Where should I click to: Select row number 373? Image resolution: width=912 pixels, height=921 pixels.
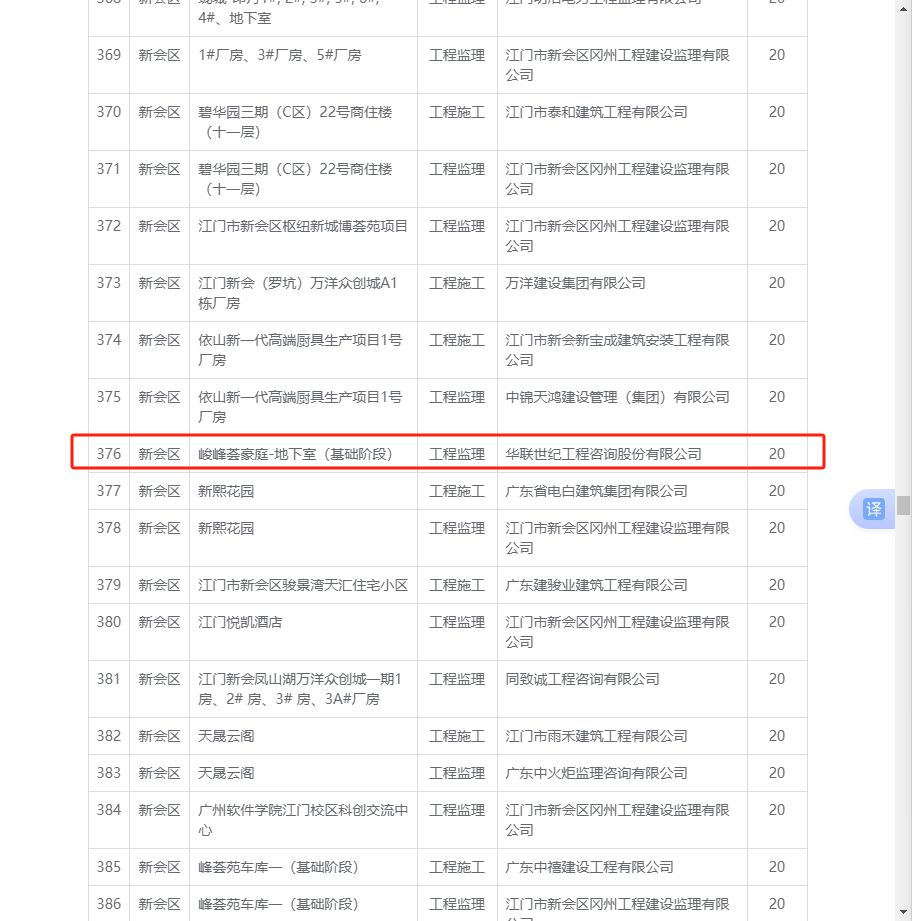pos(109,283)
